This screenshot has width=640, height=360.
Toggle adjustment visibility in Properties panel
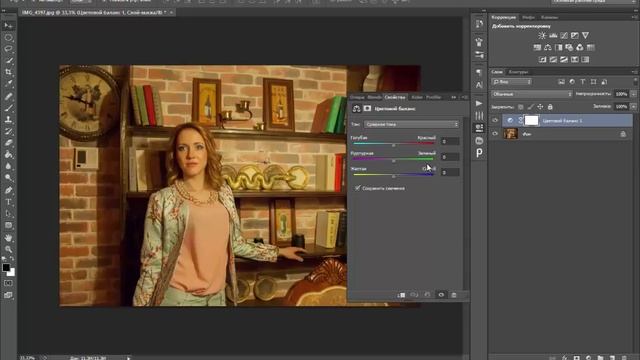pos(441,295)
